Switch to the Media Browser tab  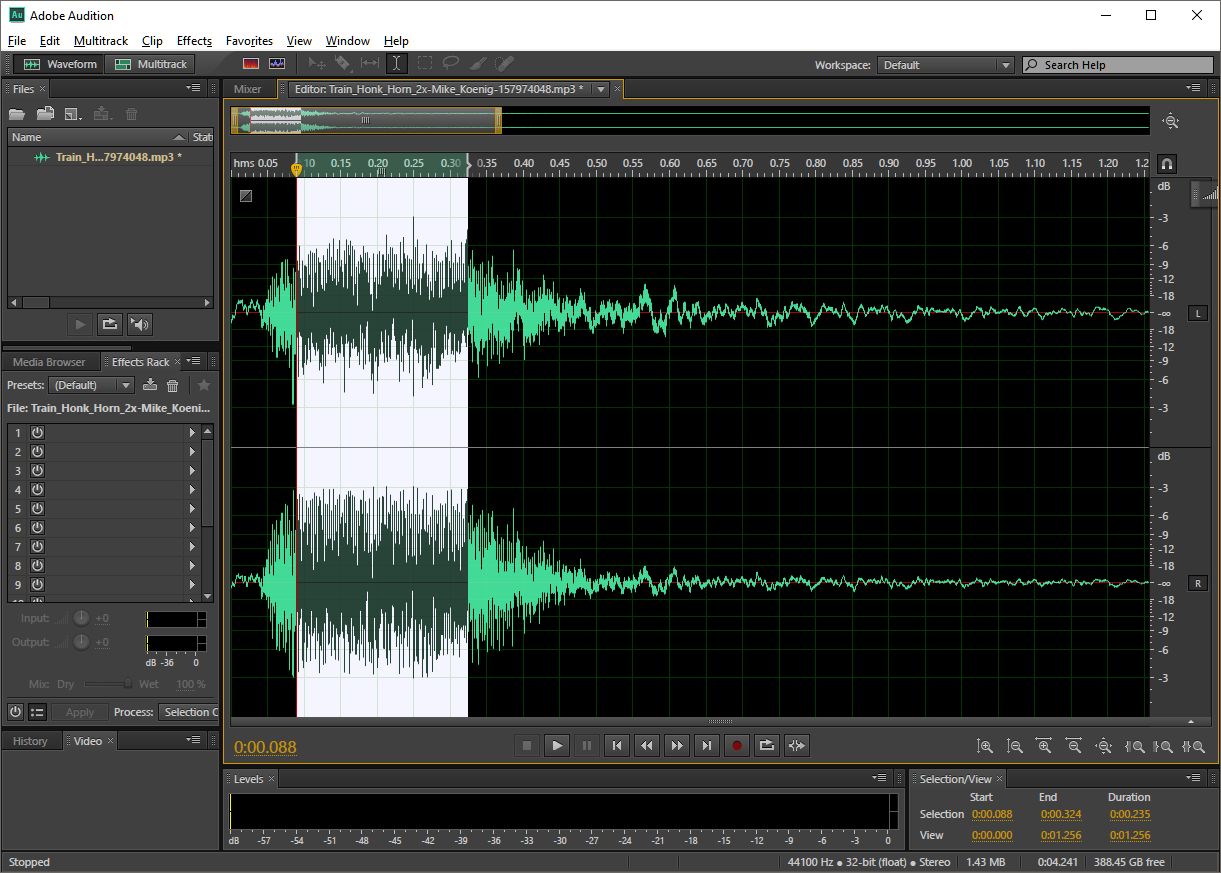tap(49, 362)
